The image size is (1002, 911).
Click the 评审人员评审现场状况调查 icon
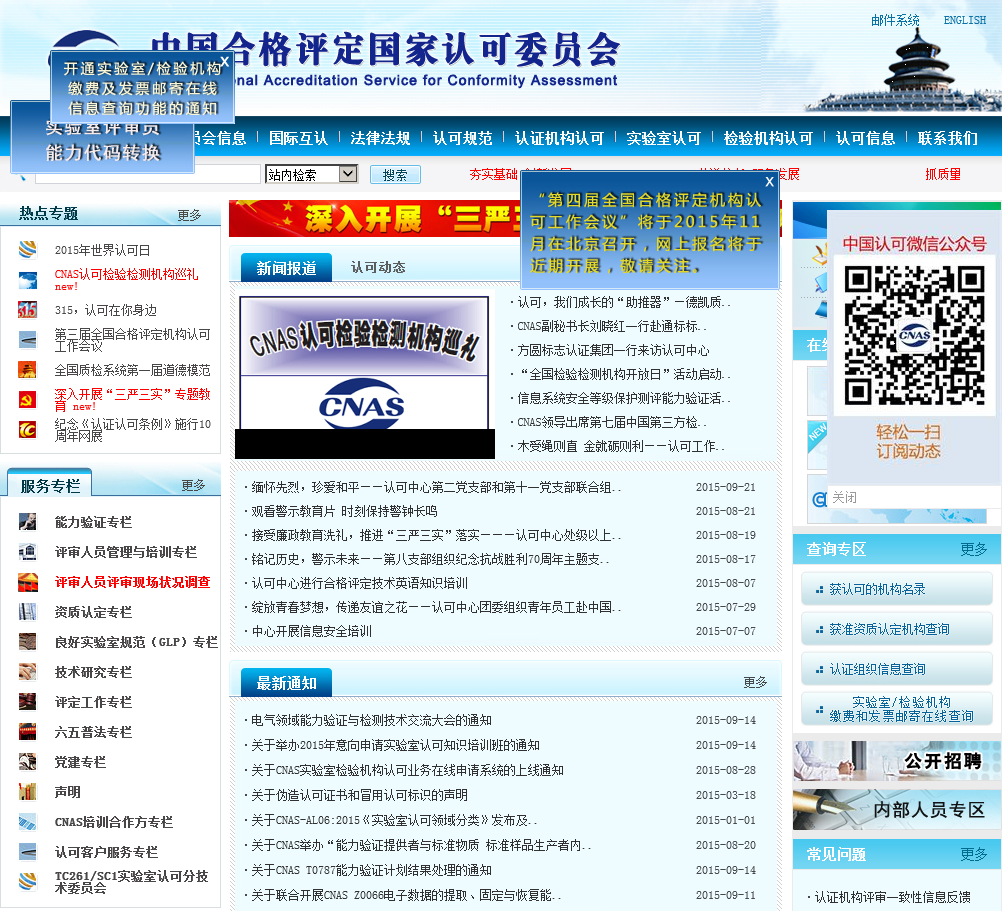[x=27, y=582]
